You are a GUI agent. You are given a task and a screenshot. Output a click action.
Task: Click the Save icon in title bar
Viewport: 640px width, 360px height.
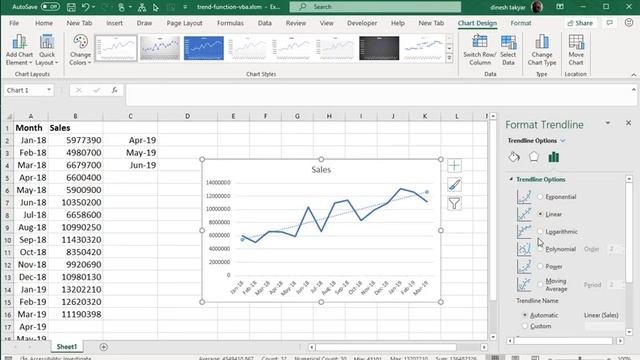(71, 7)
